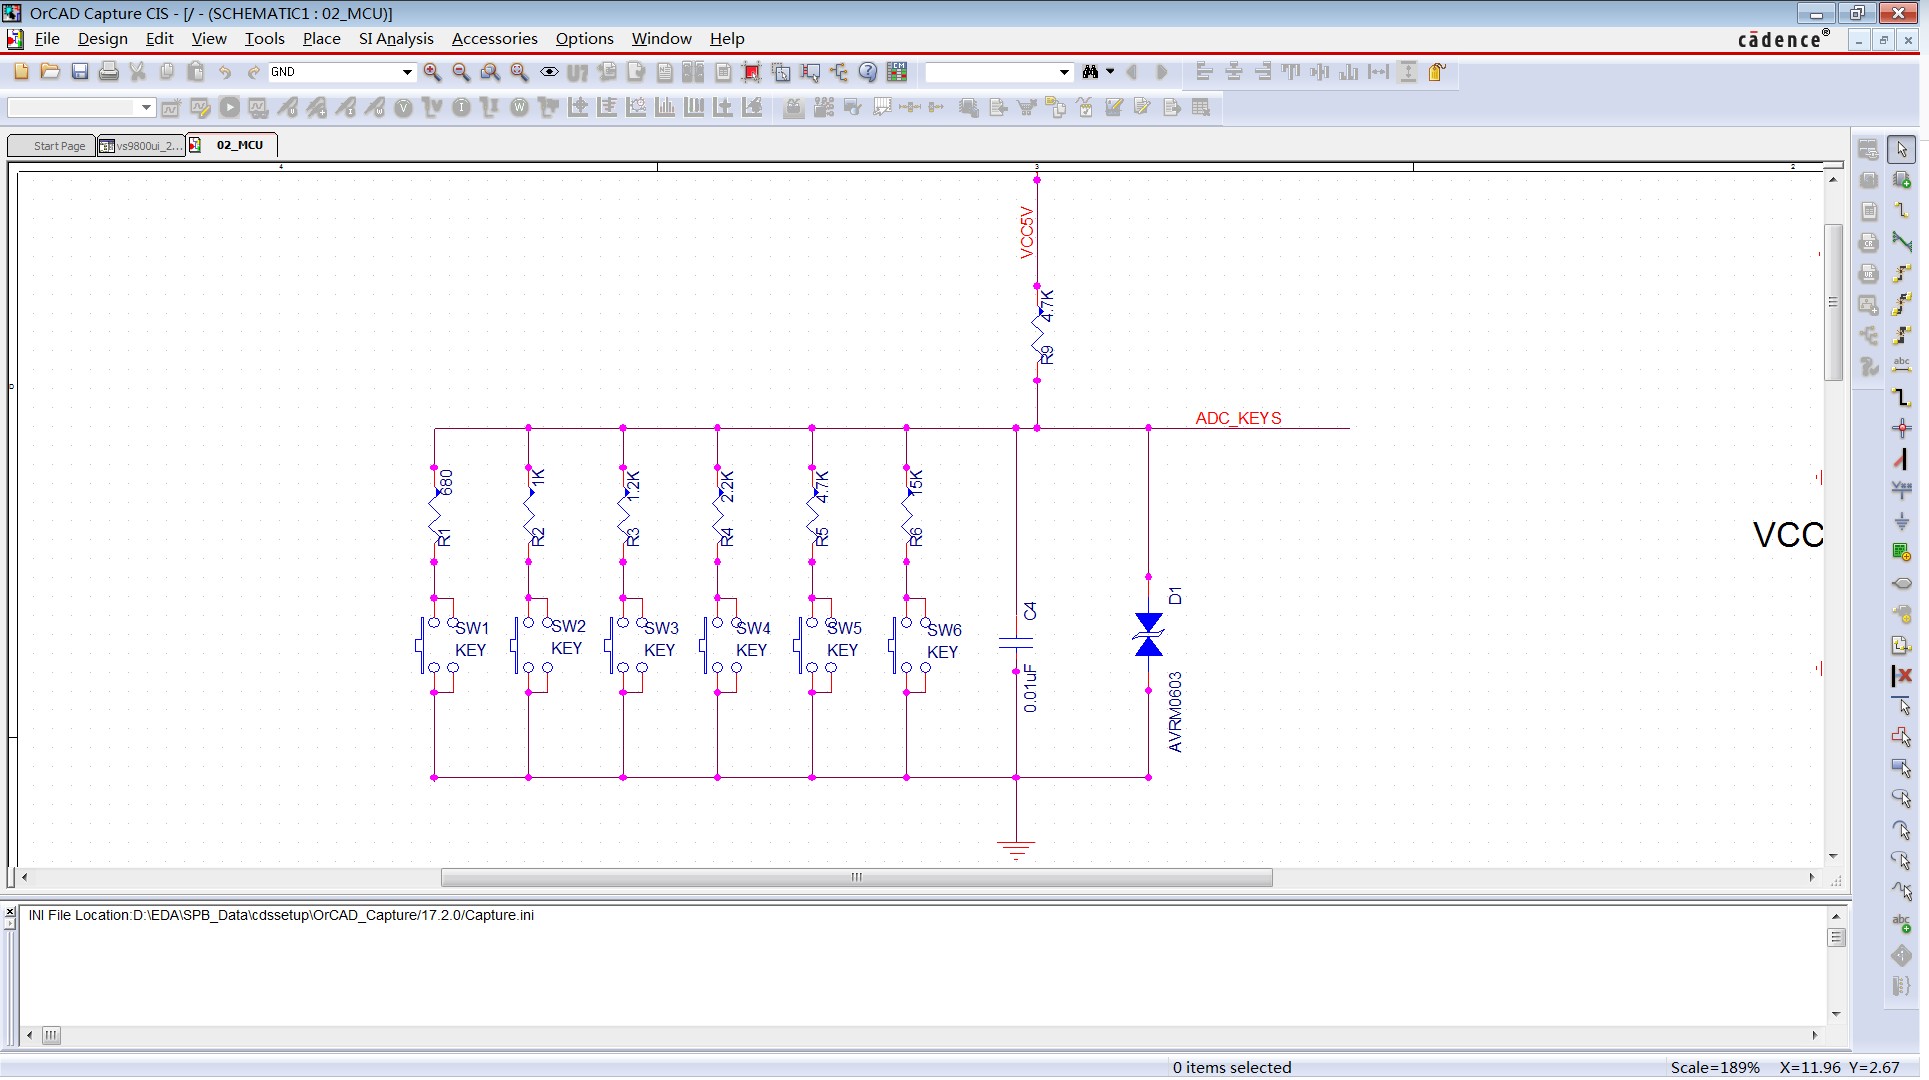Select the Place Part tool
Viewport: 1929px width, 1080px height.
point(1901,180)
